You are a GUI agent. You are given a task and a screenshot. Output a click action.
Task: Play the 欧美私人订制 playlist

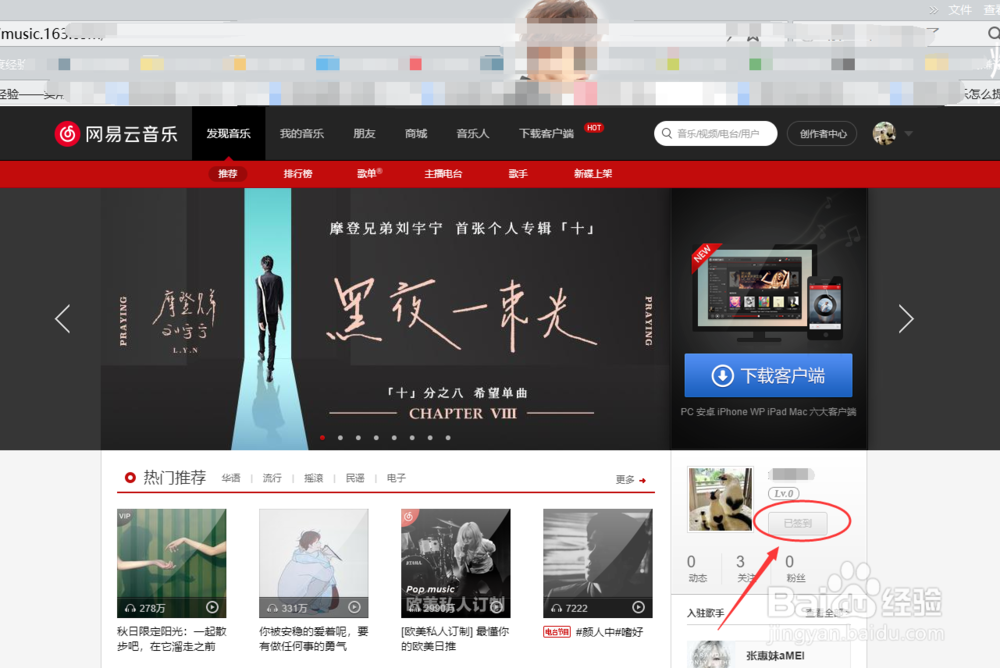(497, 607)
